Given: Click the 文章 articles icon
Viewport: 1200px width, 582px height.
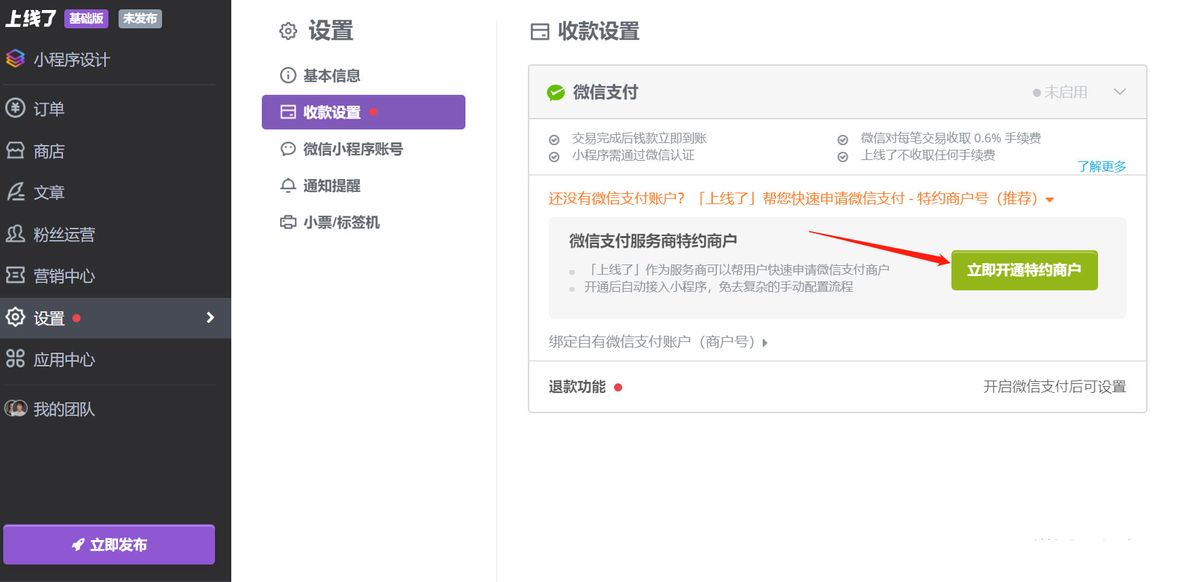Looking at the screenshot, I should pos(14,191).
